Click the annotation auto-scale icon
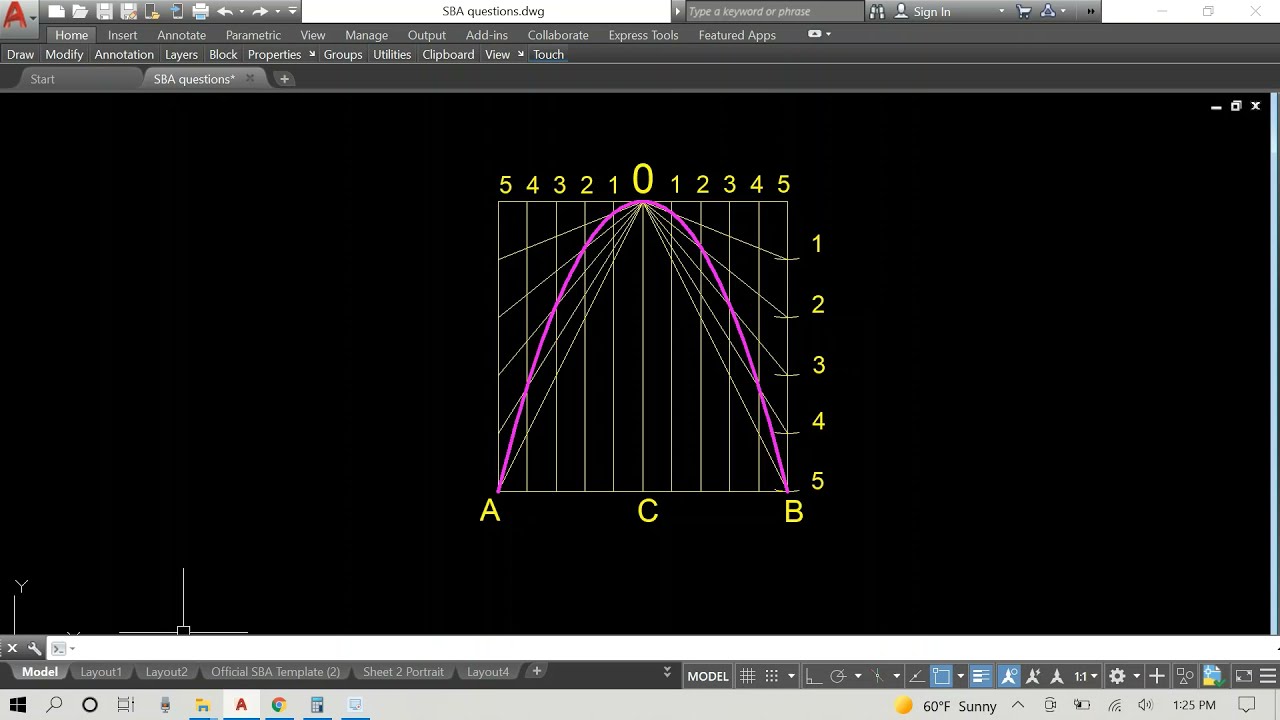1280x720 pixels. [1032, 676]
